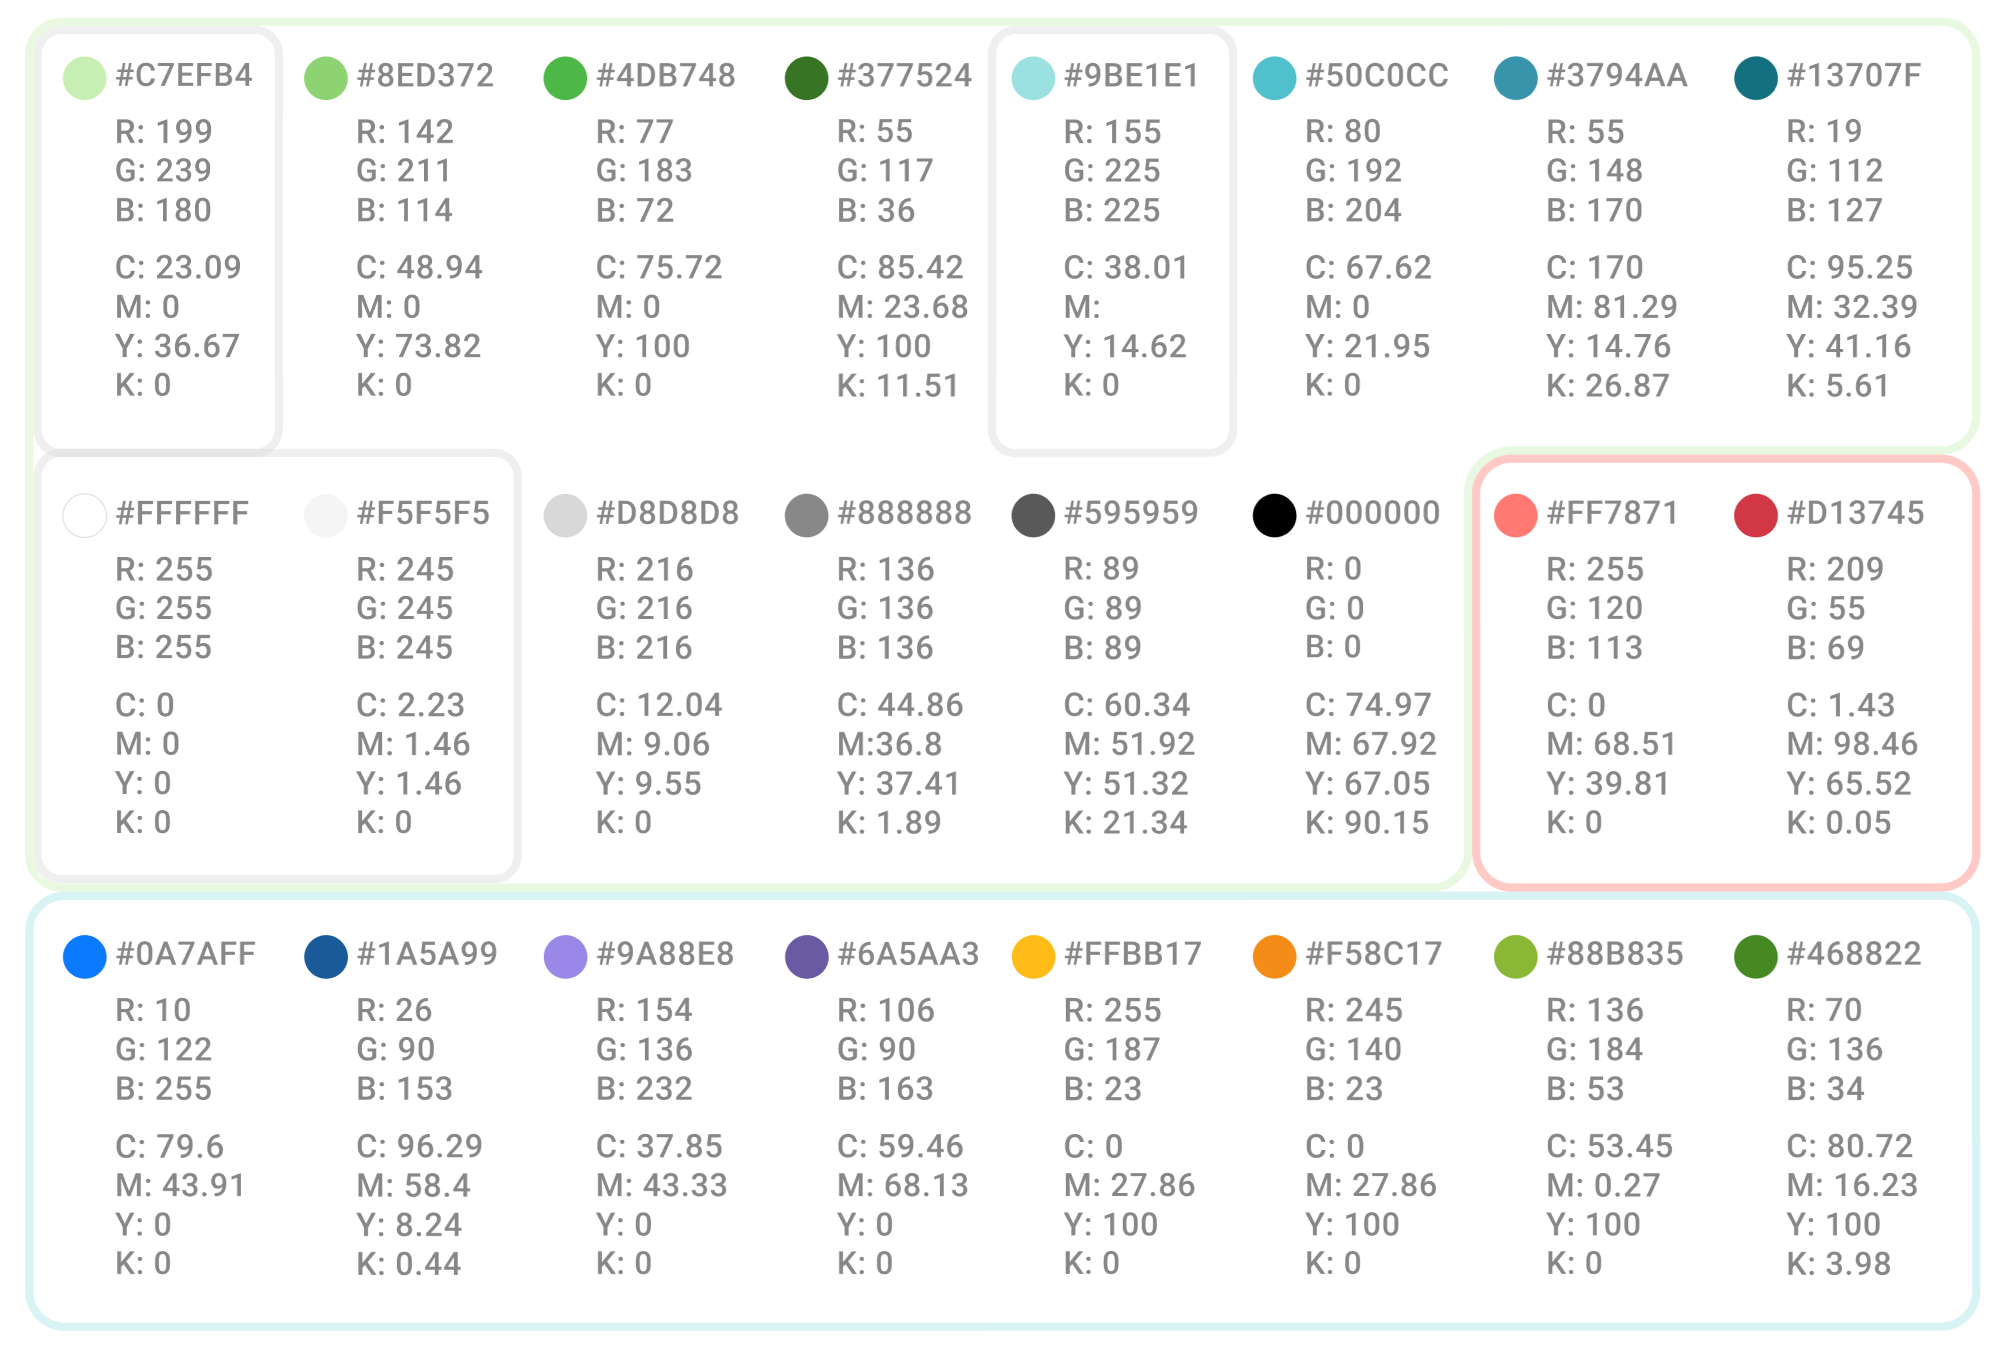Choose the lavender #9A88E8 color circle
Screen dimensions: 2006x1353
(x=565, y=957)
